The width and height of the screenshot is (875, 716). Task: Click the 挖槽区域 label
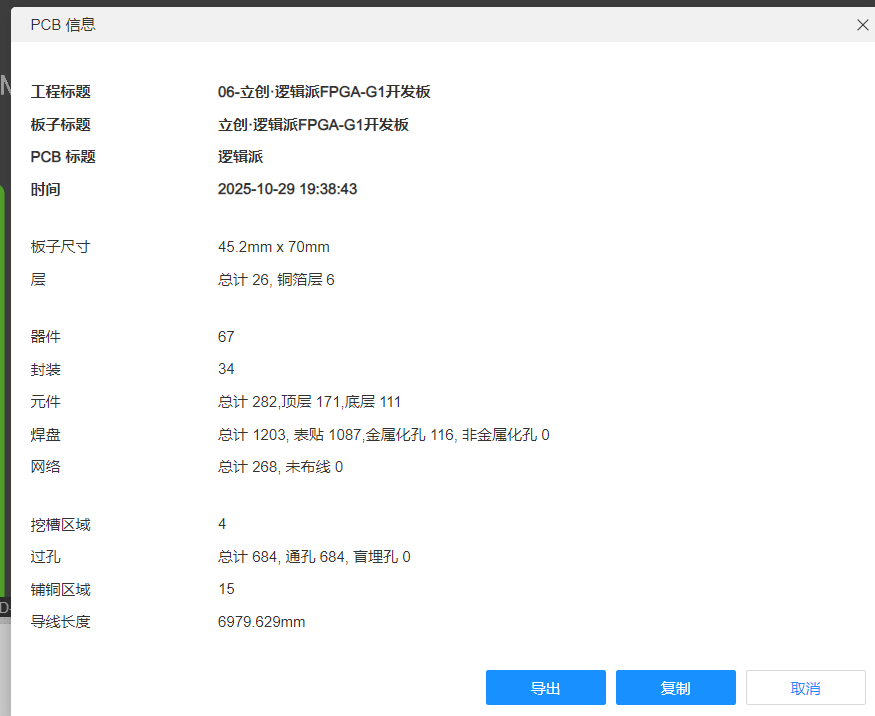[60, 524]
